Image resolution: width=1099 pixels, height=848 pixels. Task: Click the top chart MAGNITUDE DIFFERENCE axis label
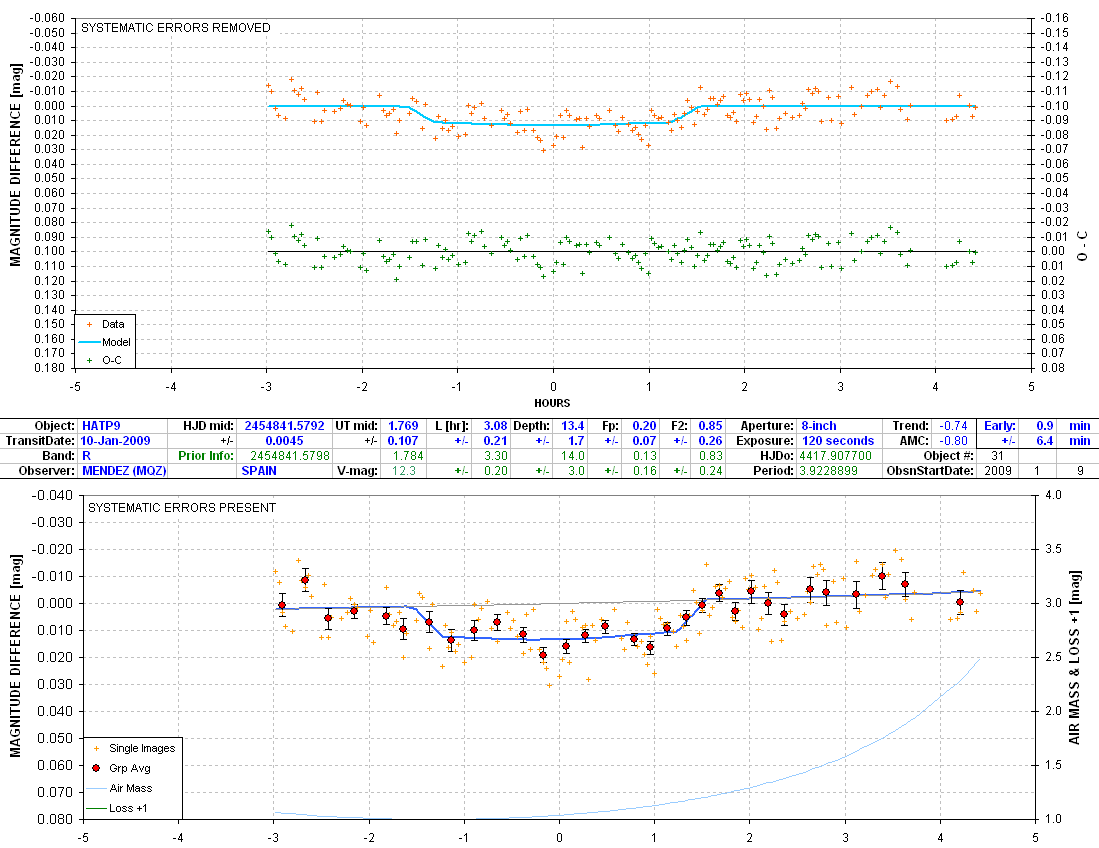pos(16,165)
